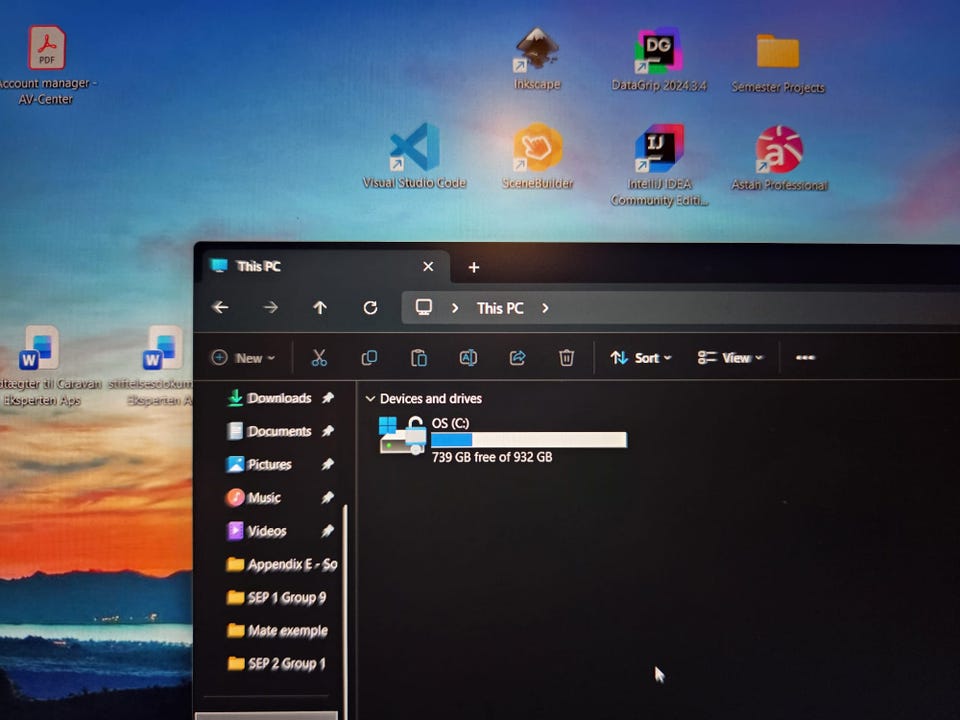Unpin Documents using its pin icon

[328, 431]
